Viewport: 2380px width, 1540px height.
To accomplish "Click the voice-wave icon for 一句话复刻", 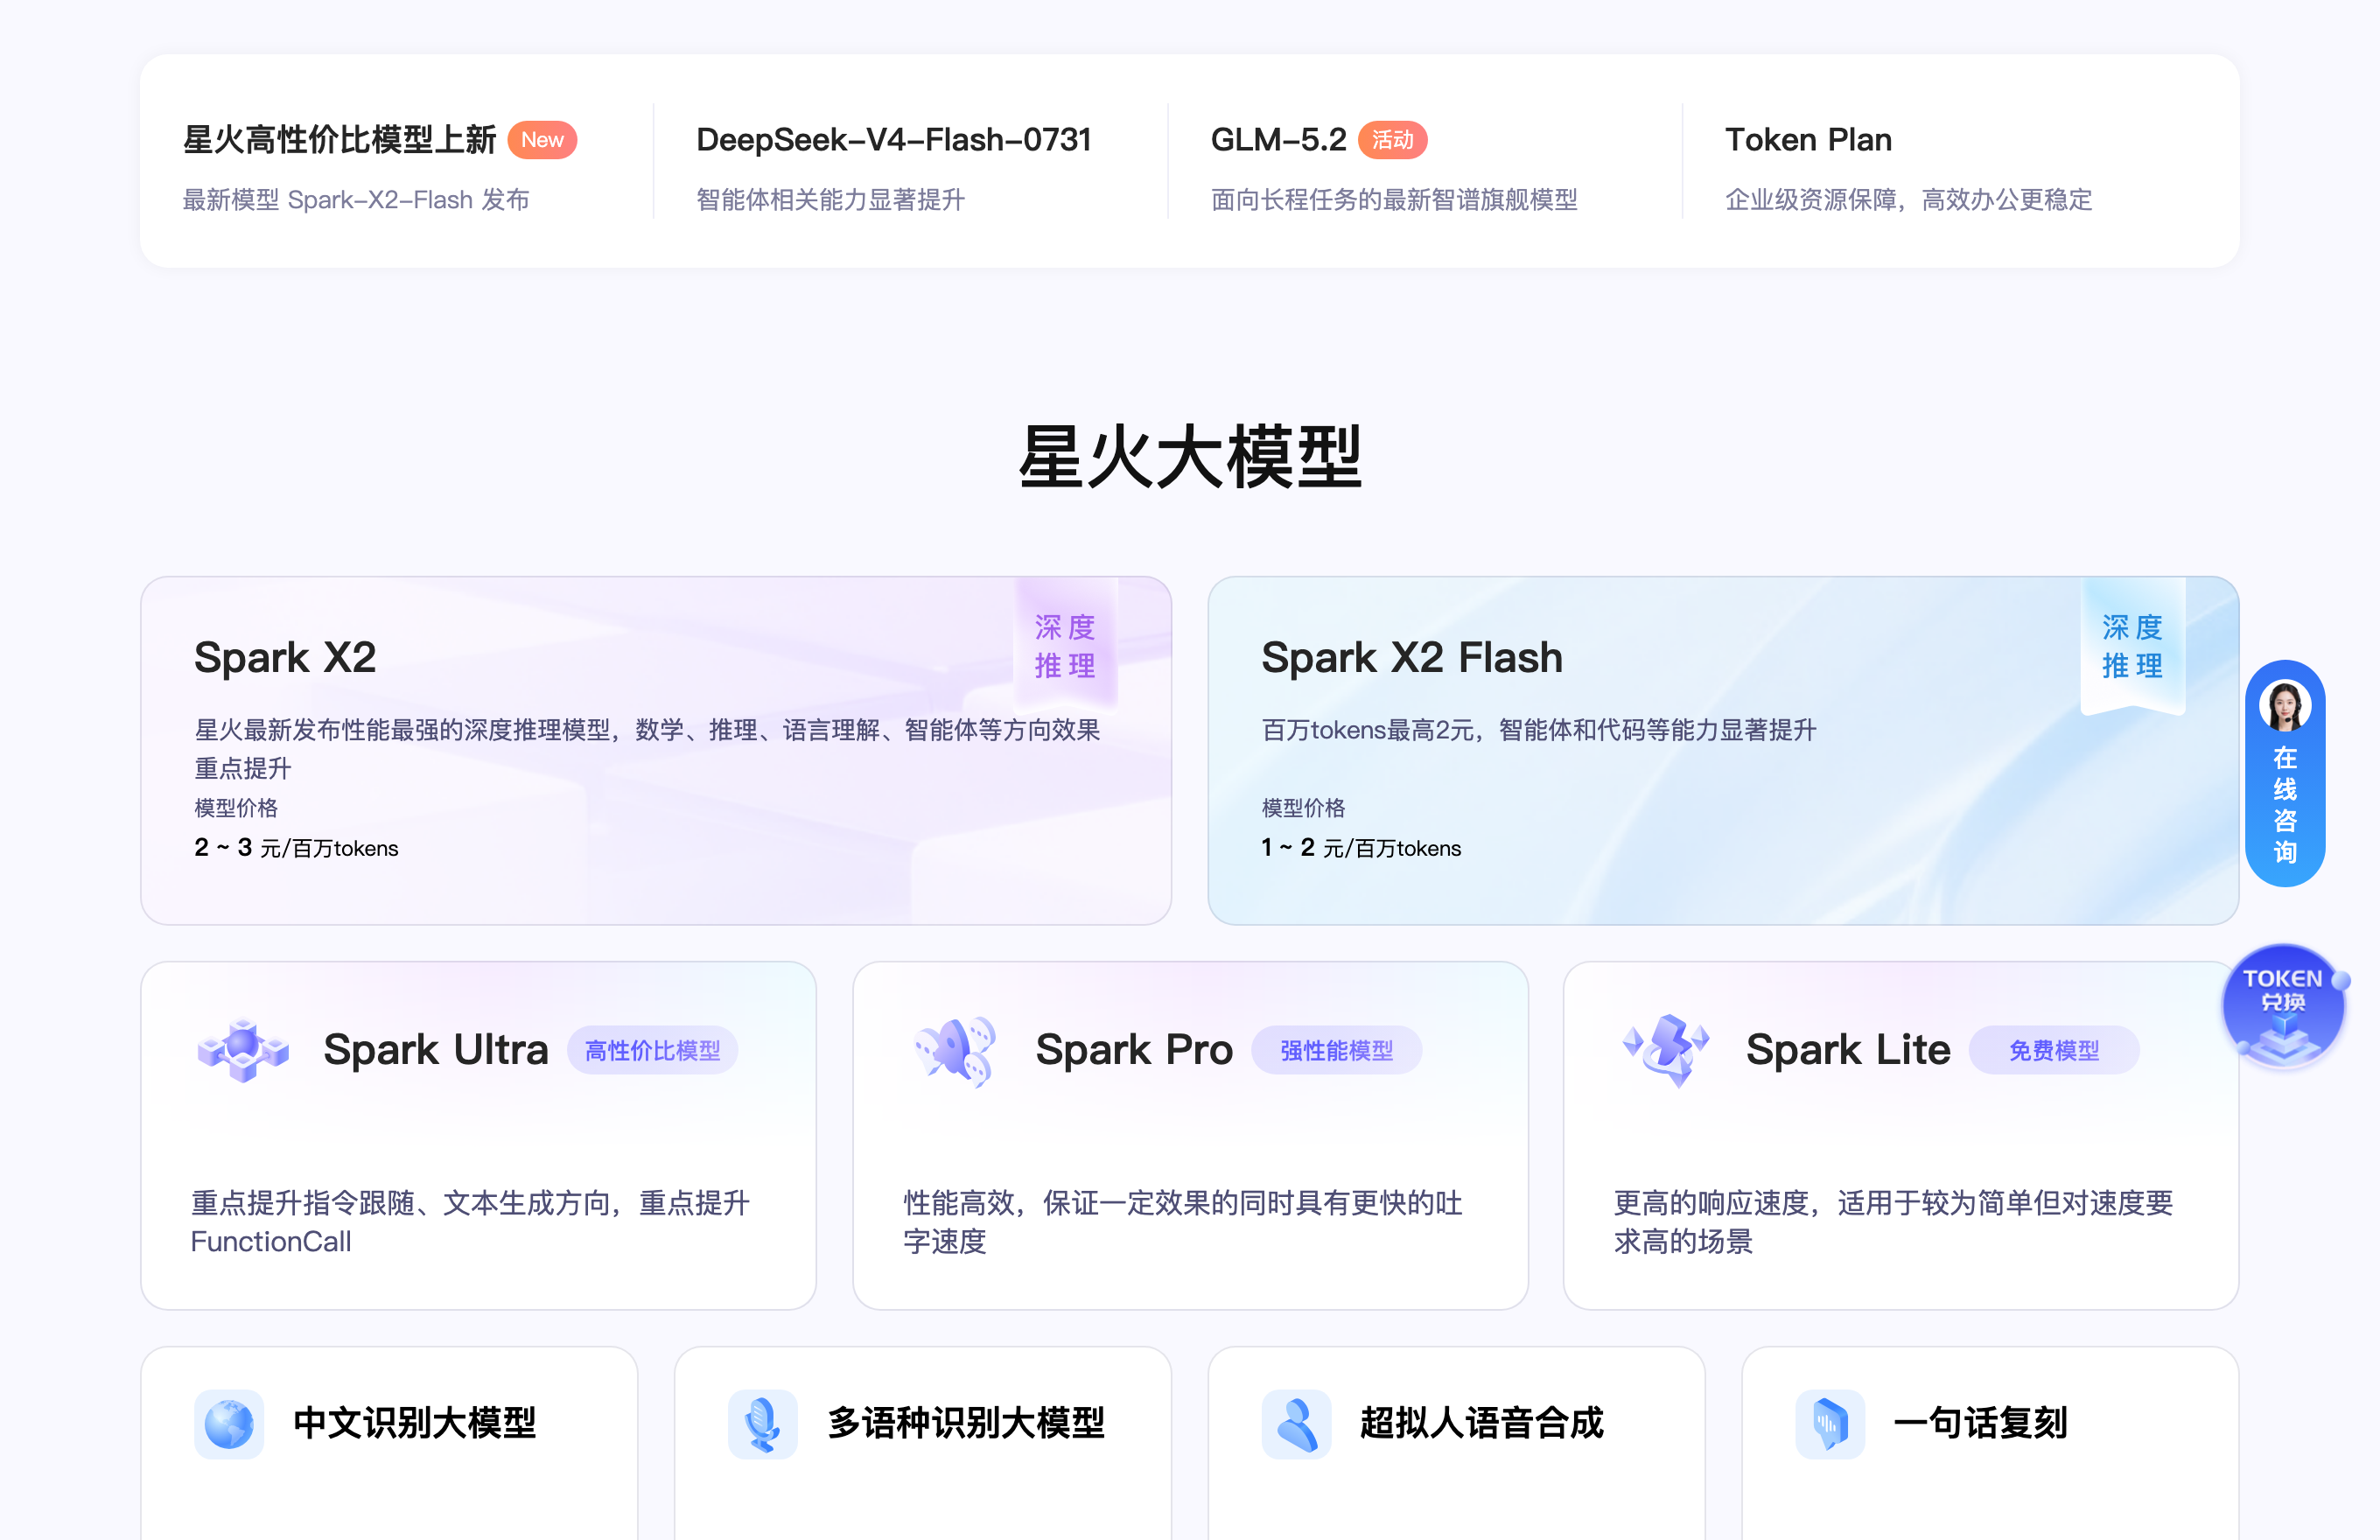I will pos(1830,1423).
